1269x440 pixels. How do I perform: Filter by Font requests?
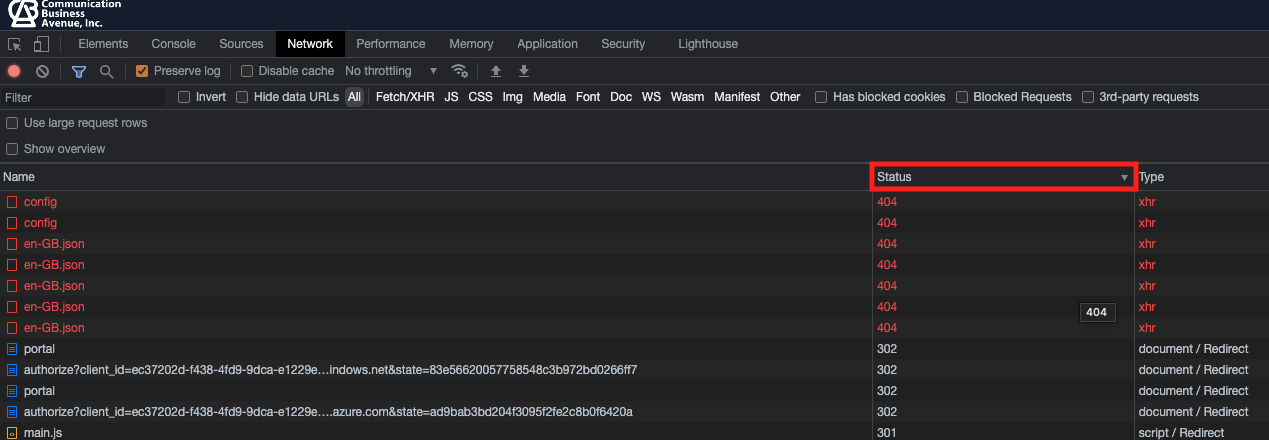[588, 97]
